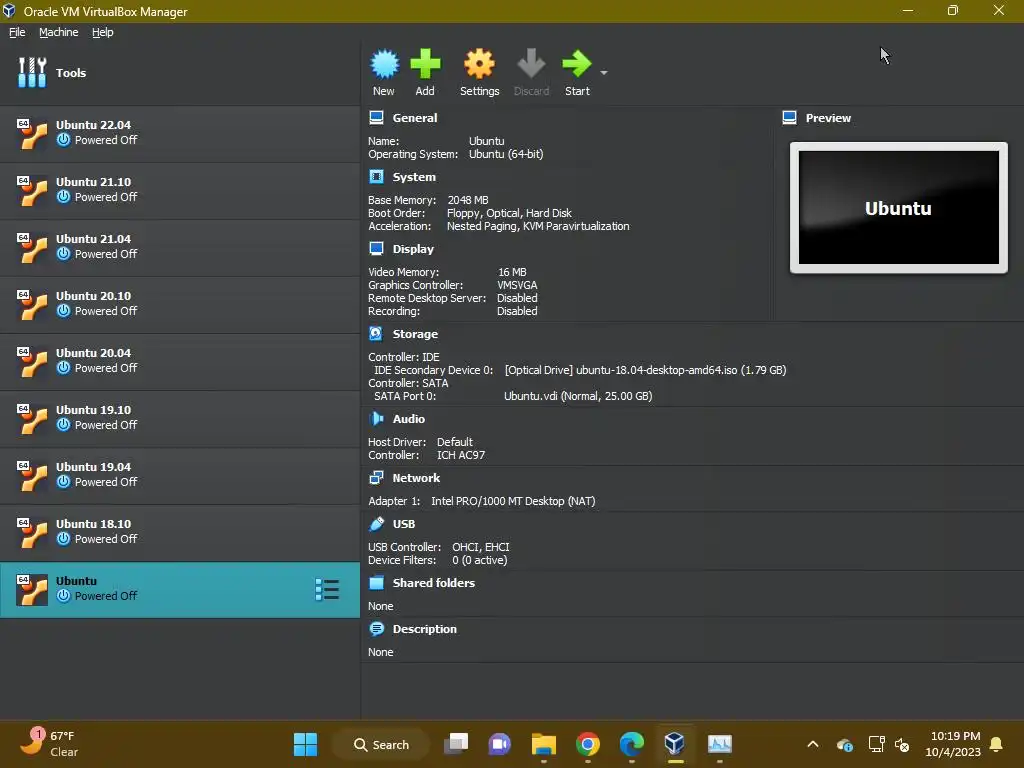Click the General section monitor icon
The image size is (1024, 768).
[x=377, y=118]
